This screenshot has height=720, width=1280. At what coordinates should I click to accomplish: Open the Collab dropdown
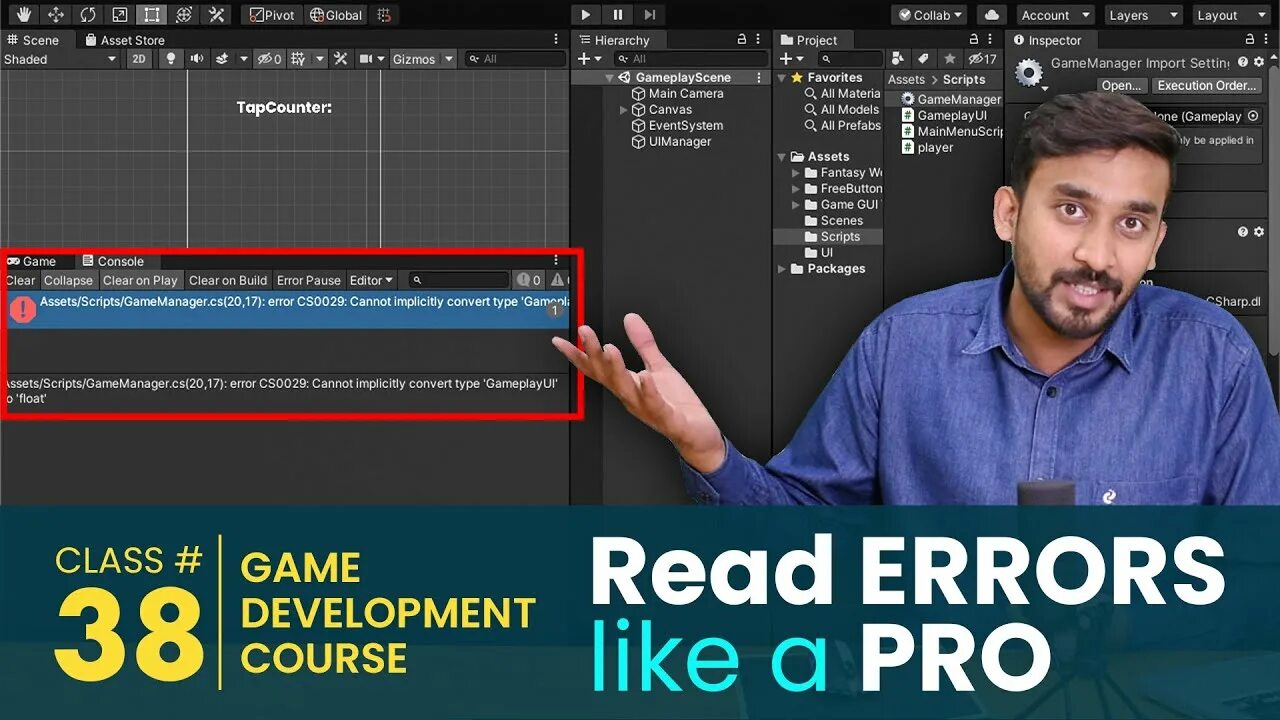[930, 15]
